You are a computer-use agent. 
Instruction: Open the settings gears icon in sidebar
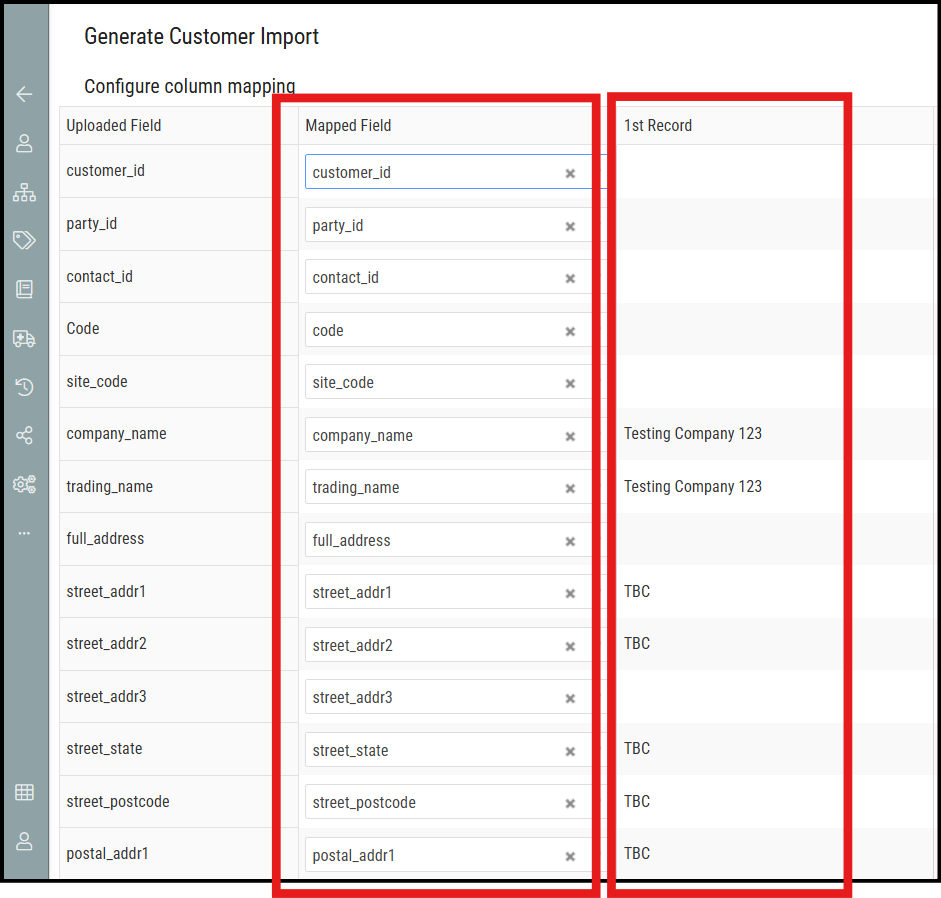pos(24,484)
